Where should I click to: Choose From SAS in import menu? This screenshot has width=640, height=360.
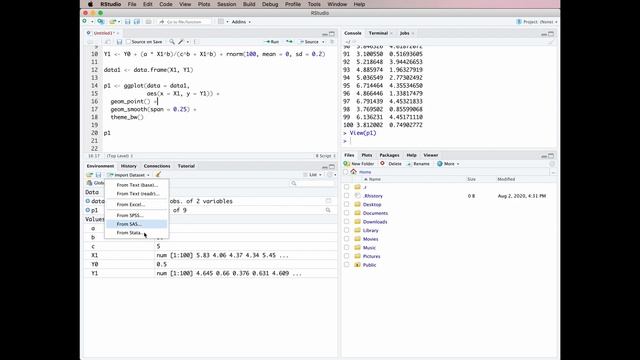click(x=136, y=224)
